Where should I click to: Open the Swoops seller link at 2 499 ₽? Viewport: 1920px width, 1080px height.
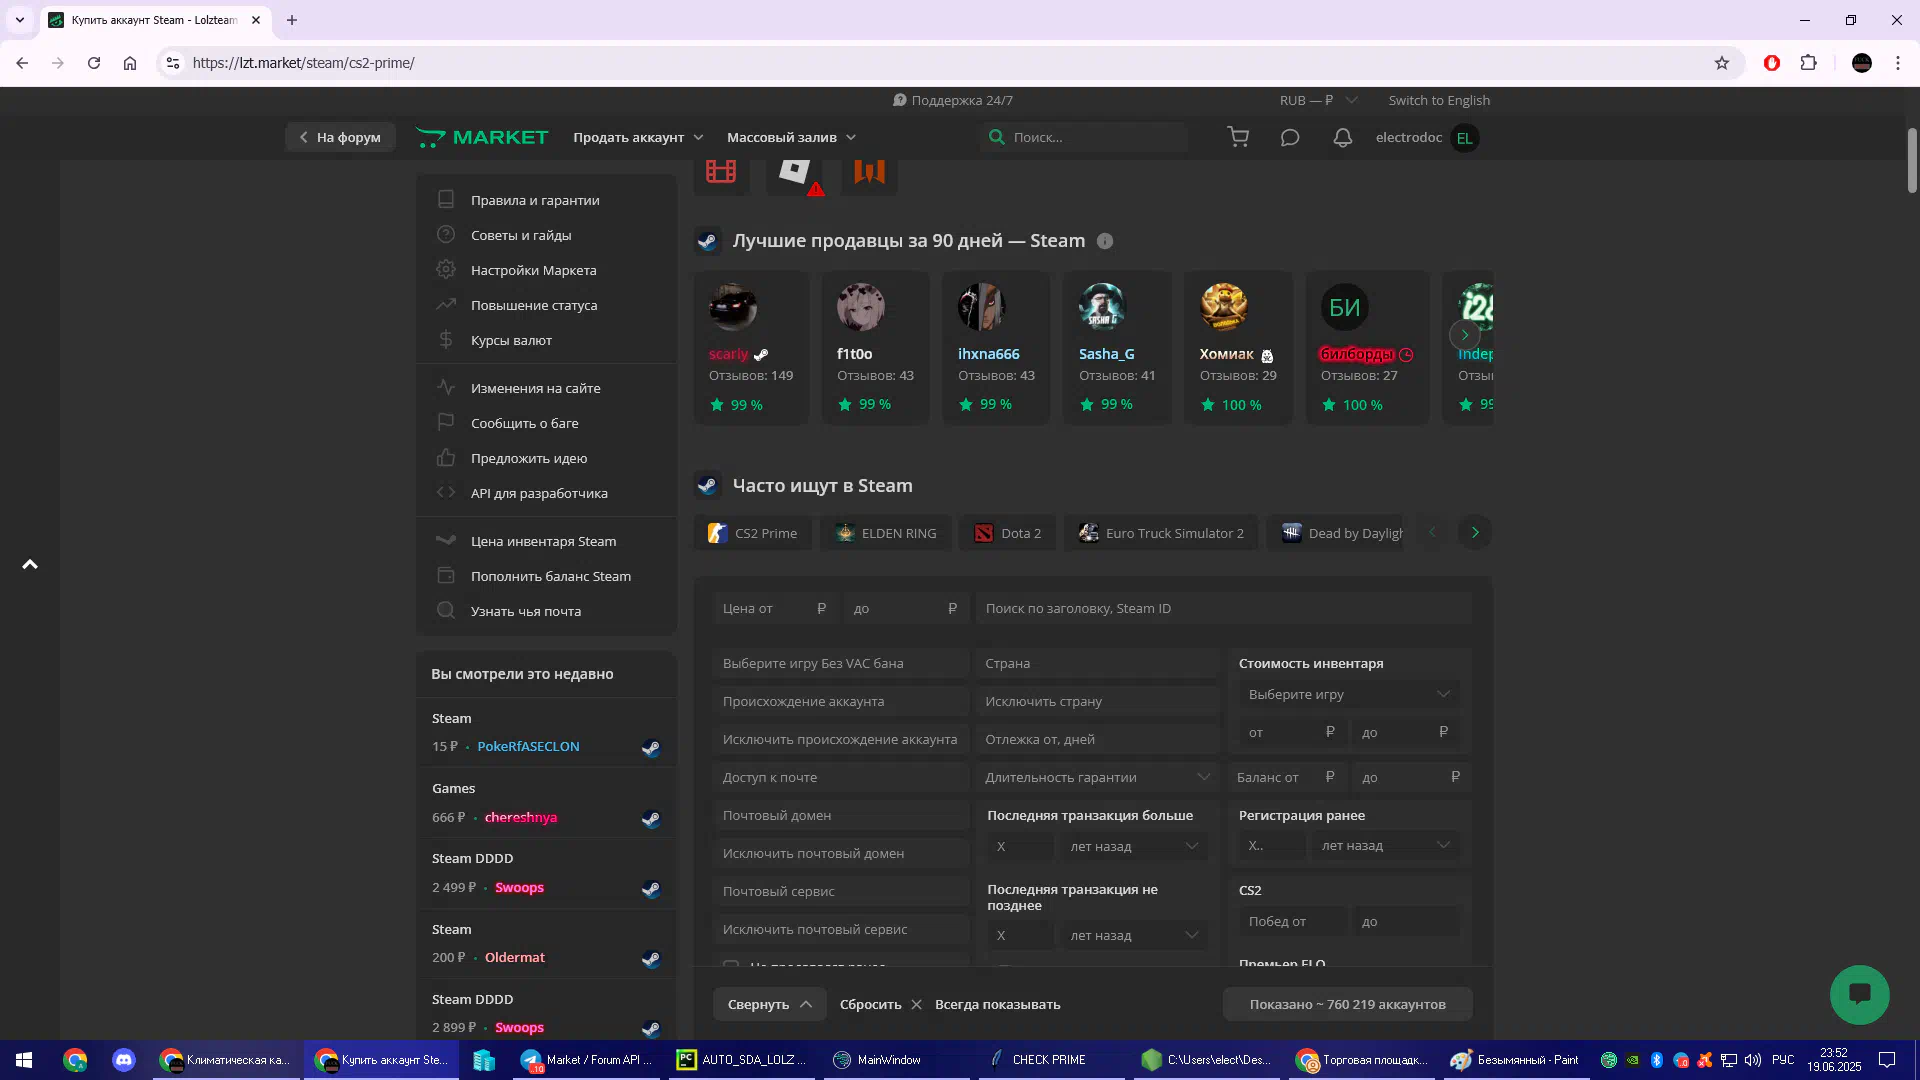519,888
